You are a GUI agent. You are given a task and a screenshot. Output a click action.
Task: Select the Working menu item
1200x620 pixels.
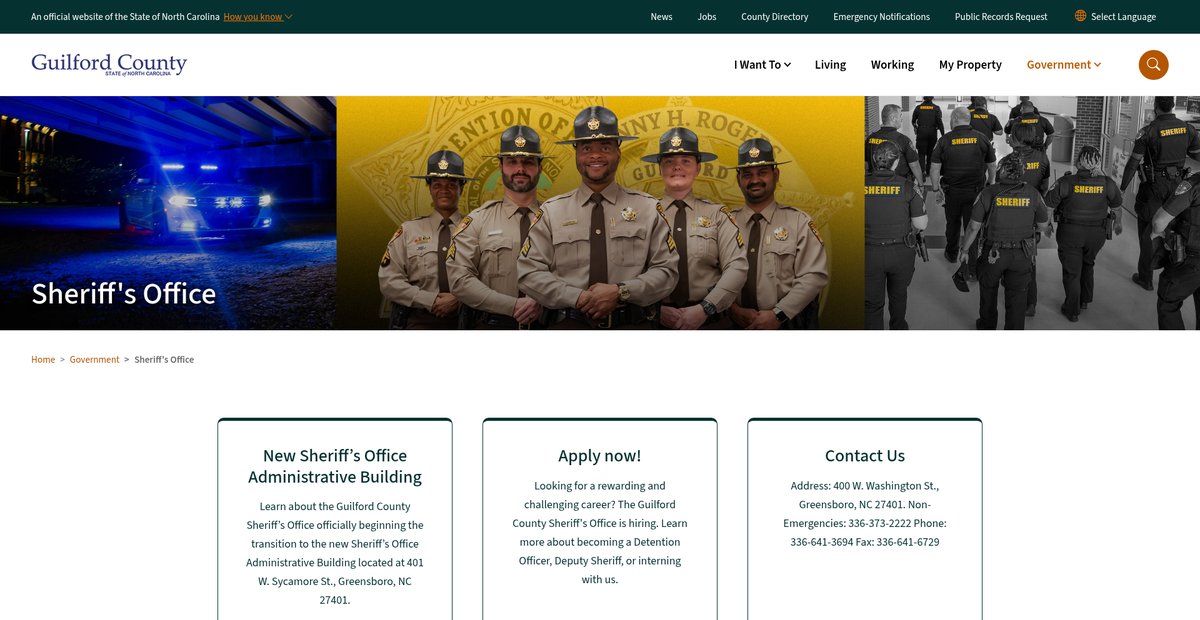point(892,65)
